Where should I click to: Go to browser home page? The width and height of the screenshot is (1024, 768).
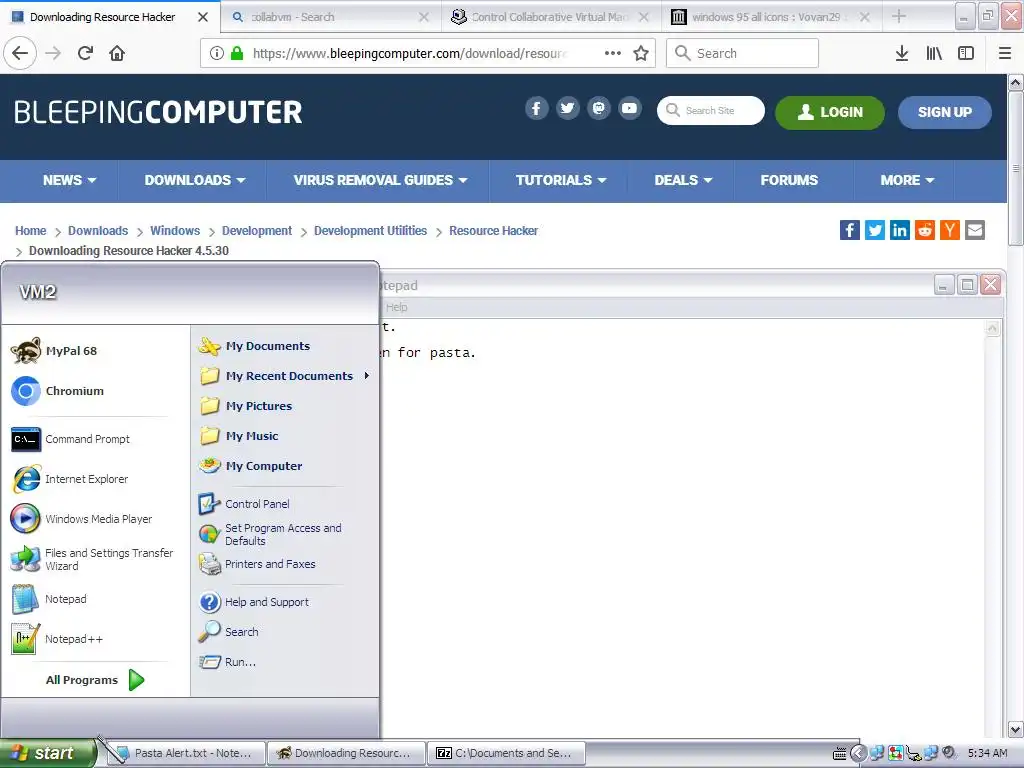[x=117, y=53]
